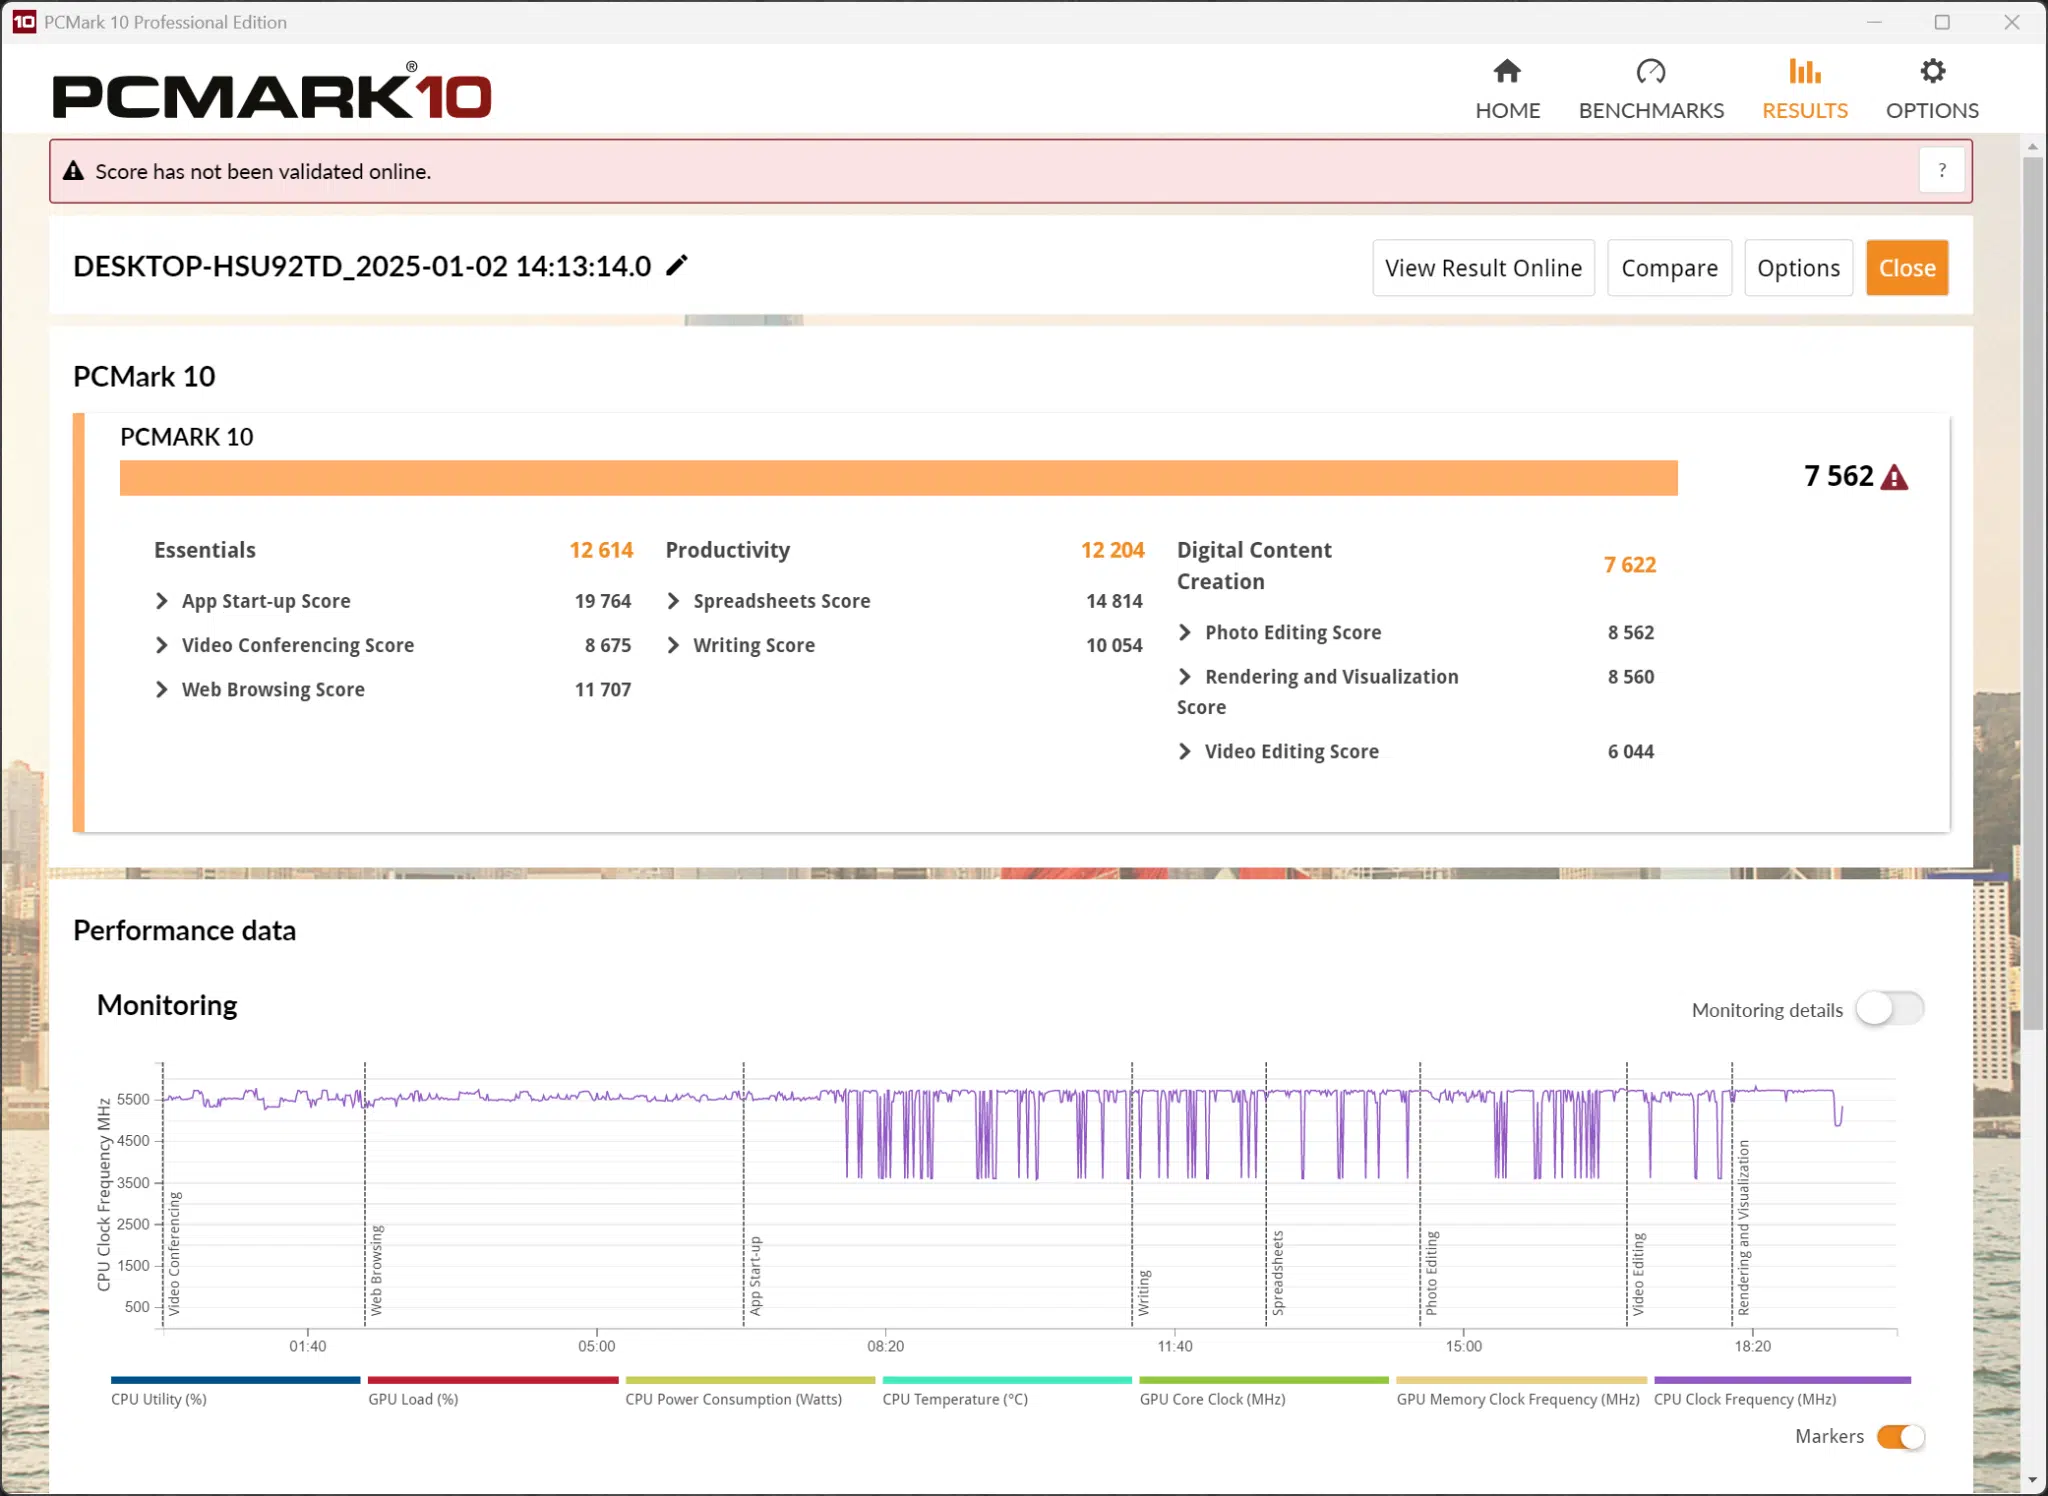Toggle CPU Clock Frequency (MHz) legend
The width and height of the screenshot is (2048, 1496).
coord(1782,1392)
